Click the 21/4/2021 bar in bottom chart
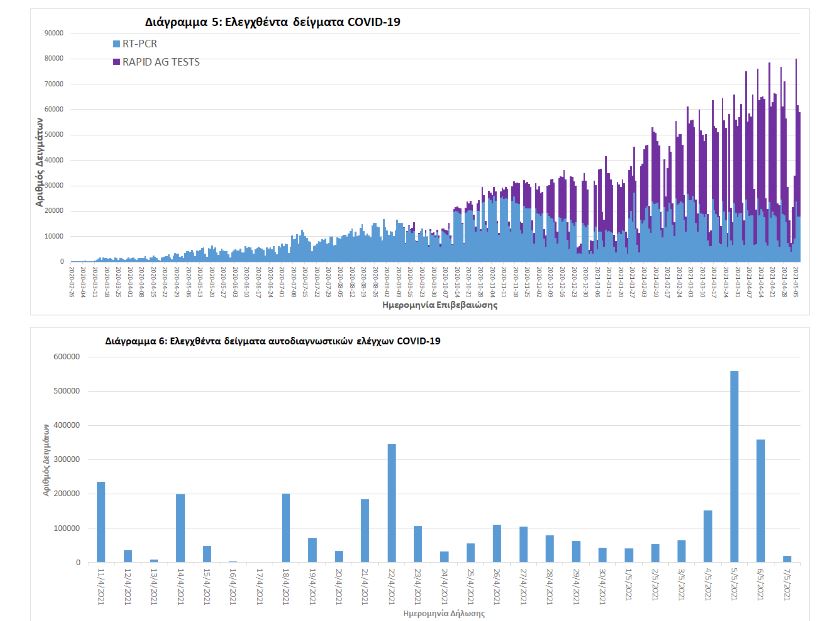Viewport: 827px width, 621px height. 365,530
